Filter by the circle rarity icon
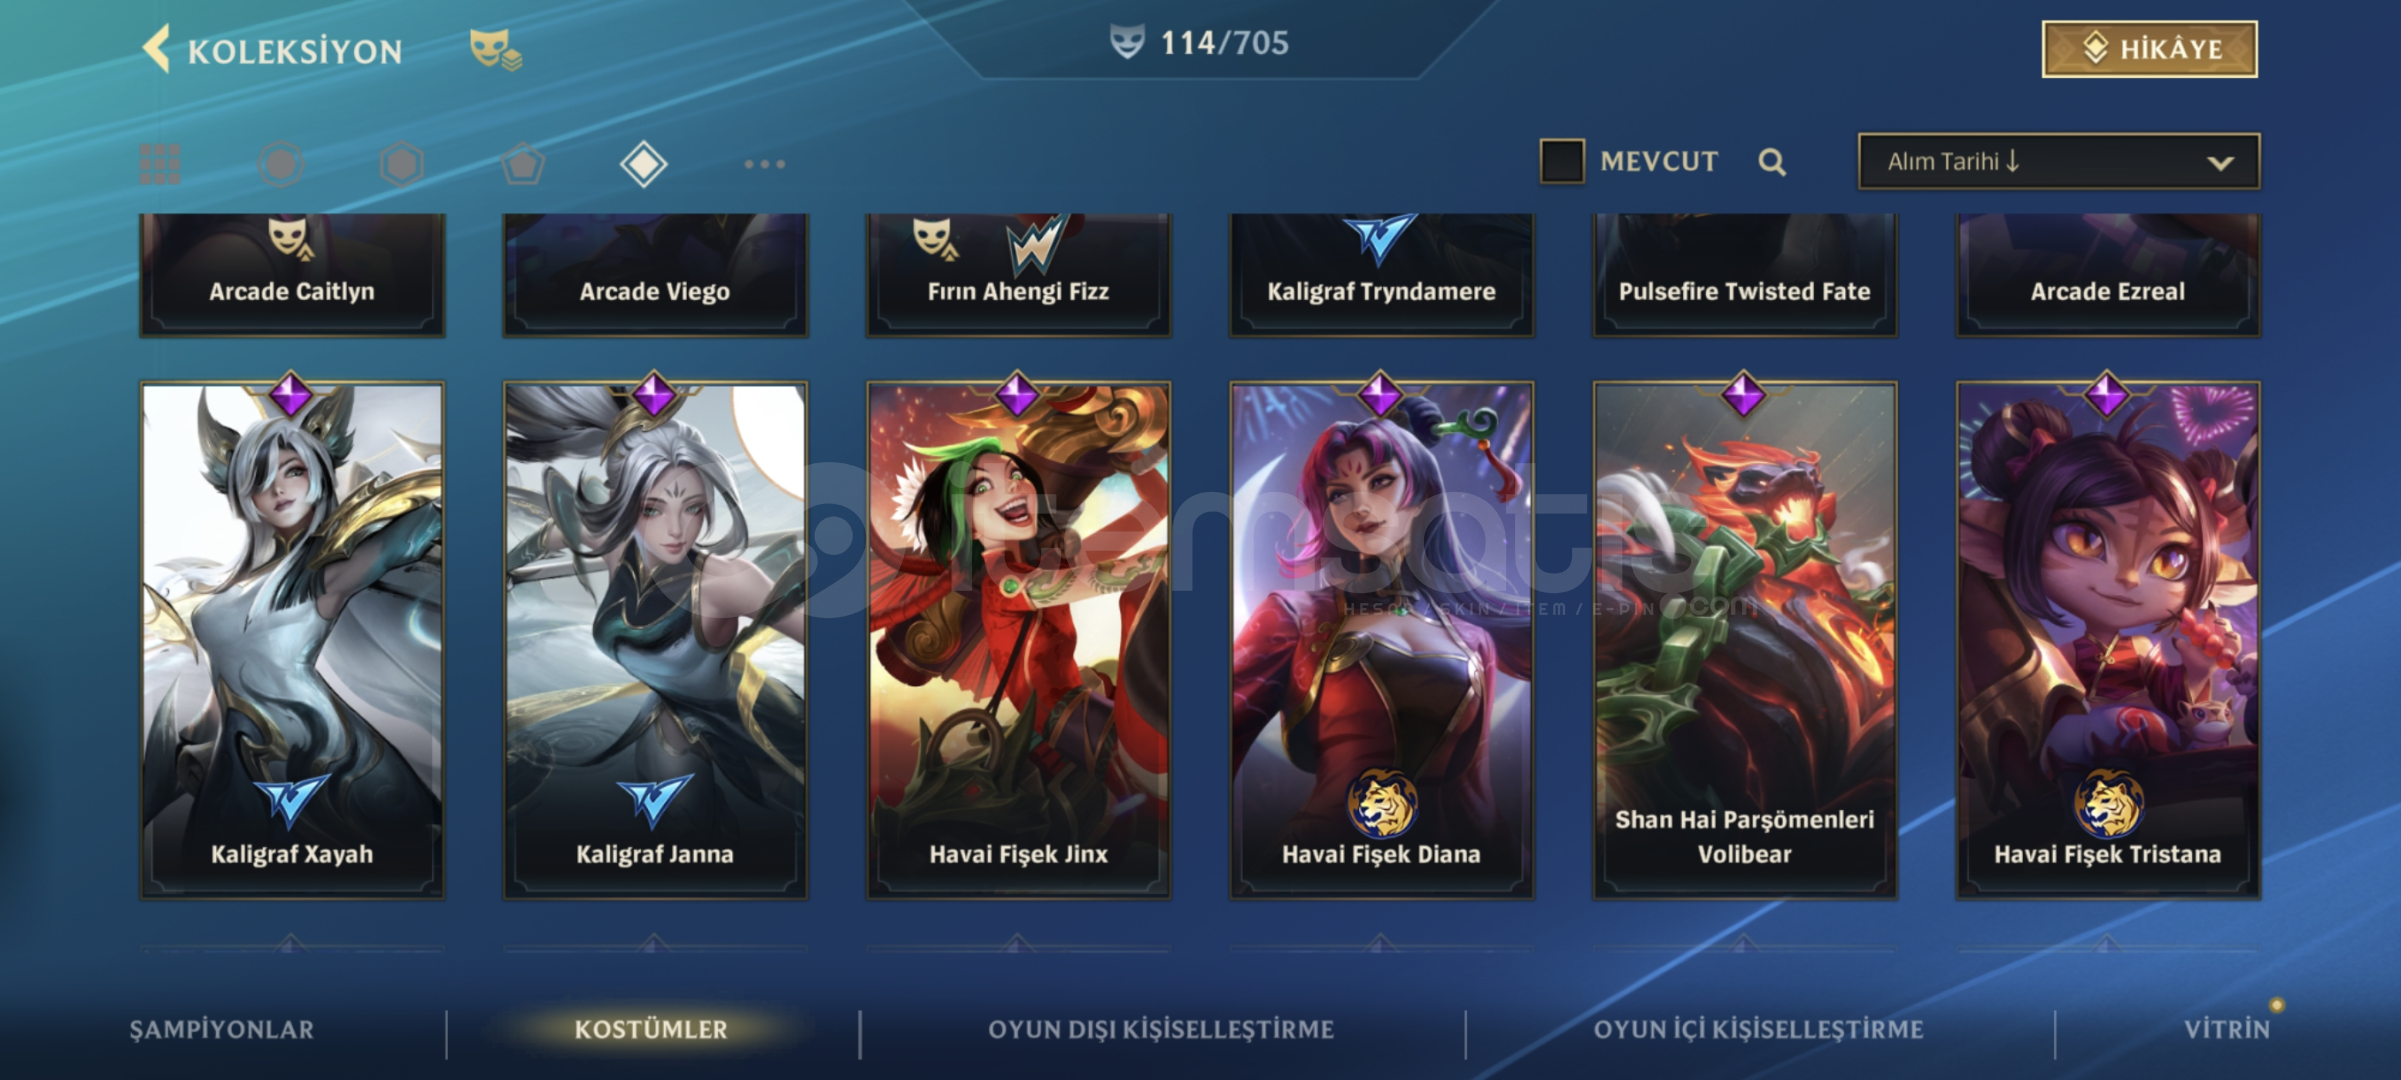 point(281,164)
